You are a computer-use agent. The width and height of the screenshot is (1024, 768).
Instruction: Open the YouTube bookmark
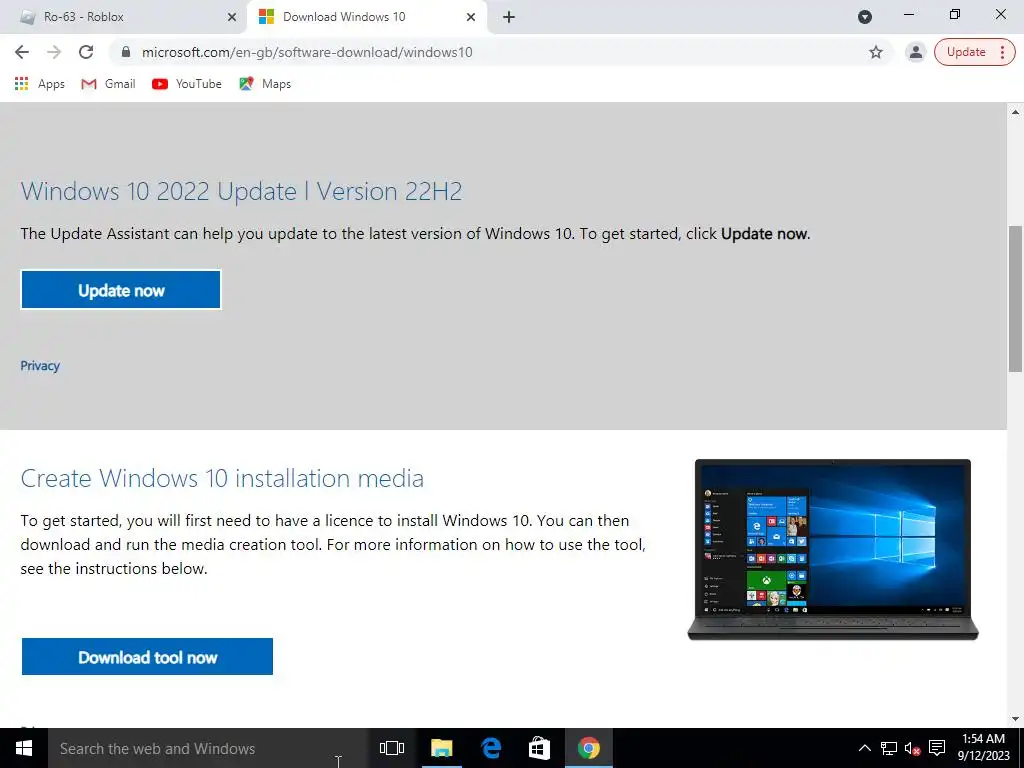(187, 84)
